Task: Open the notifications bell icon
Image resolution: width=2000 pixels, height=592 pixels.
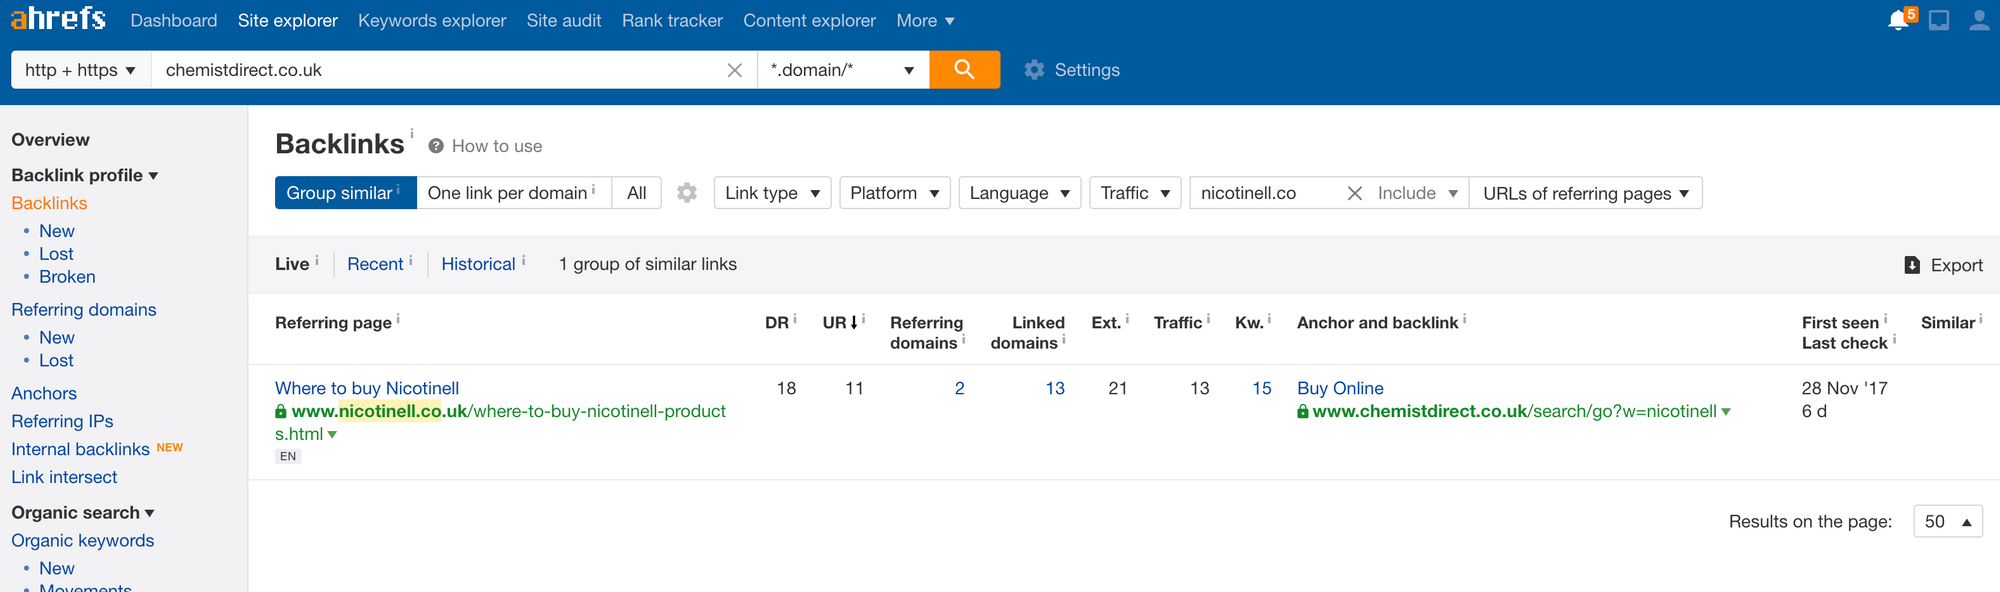Action: [1897, 20]
